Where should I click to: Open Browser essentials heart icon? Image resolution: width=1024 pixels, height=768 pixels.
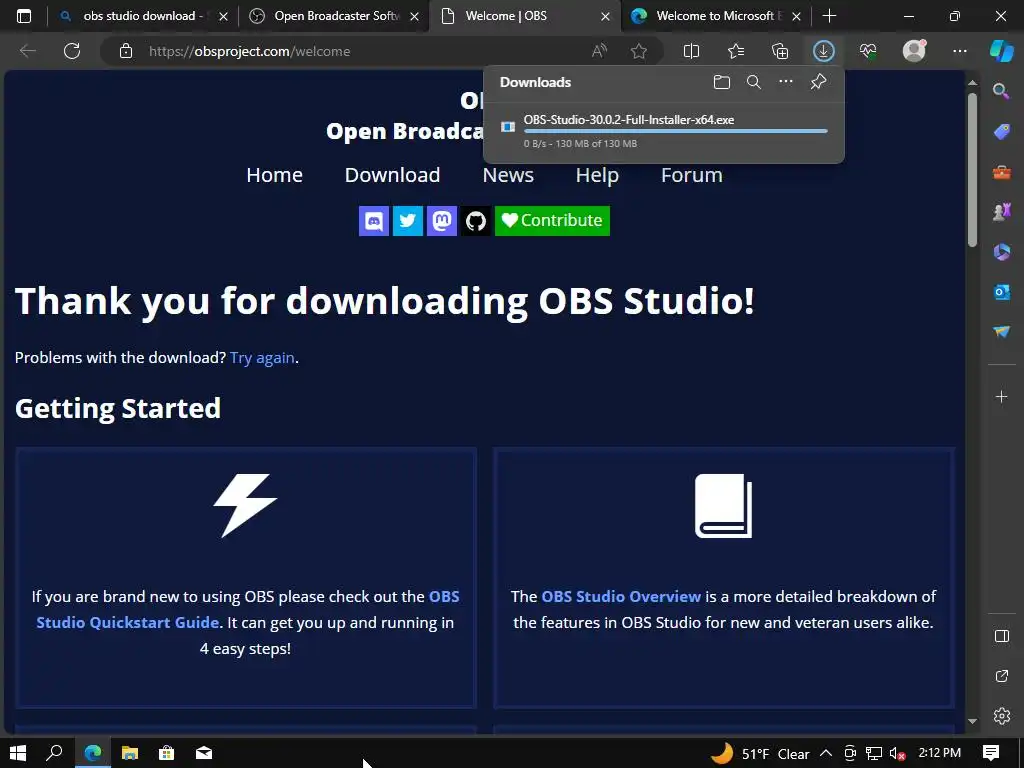868,51
